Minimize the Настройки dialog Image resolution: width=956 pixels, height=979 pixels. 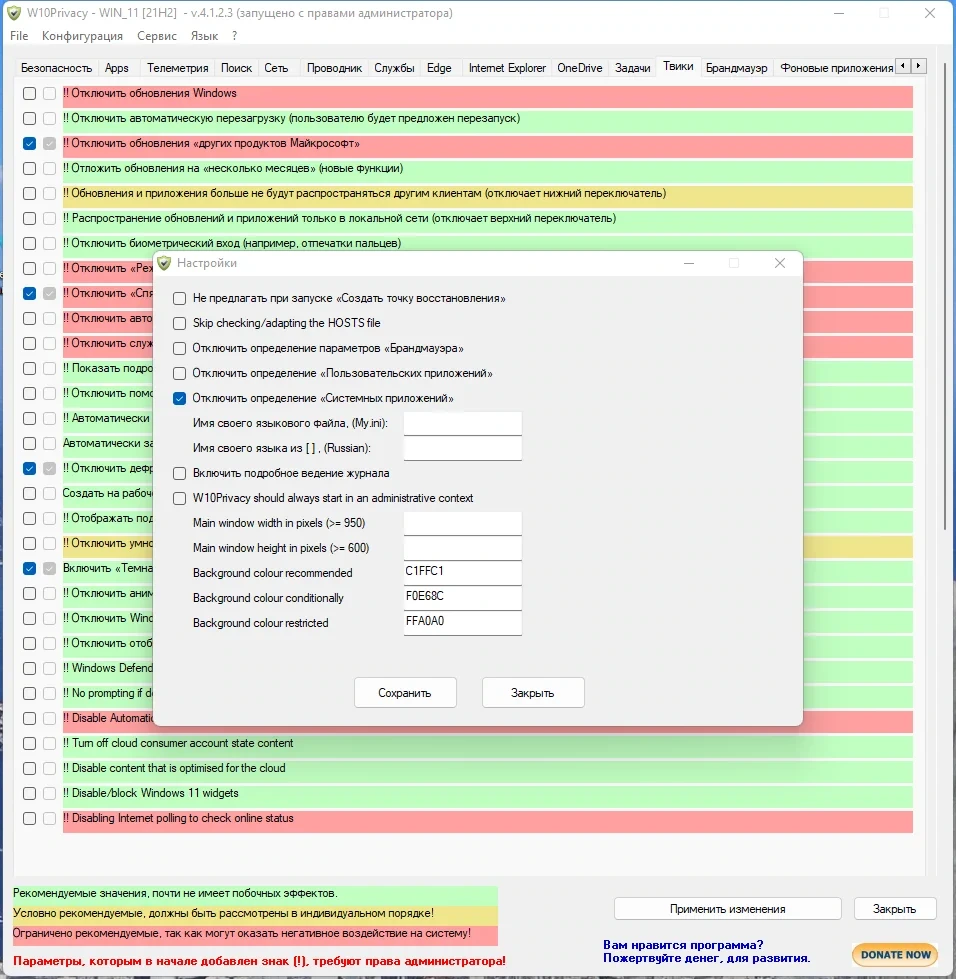pos(689,263)
